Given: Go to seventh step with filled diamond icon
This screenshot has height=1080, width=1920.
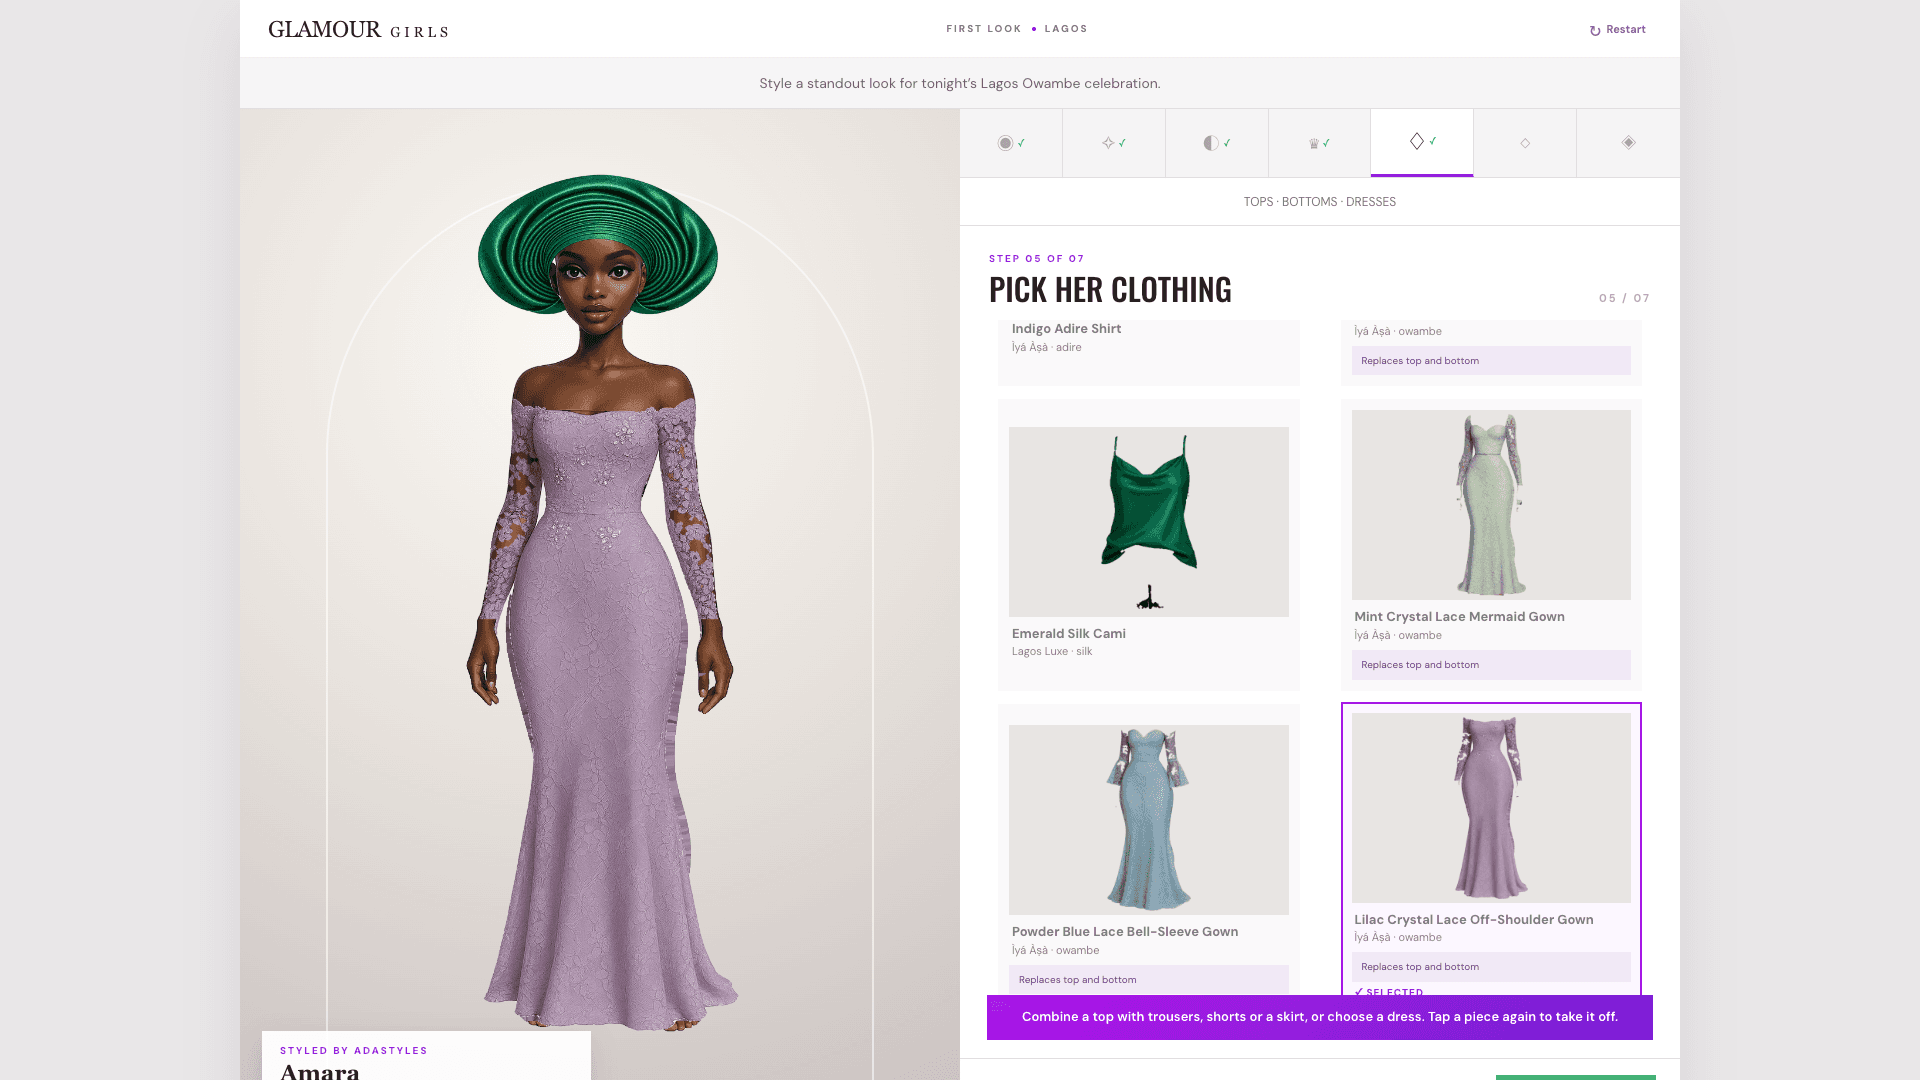Looking at the screenshot, I should pos(1628,143).
